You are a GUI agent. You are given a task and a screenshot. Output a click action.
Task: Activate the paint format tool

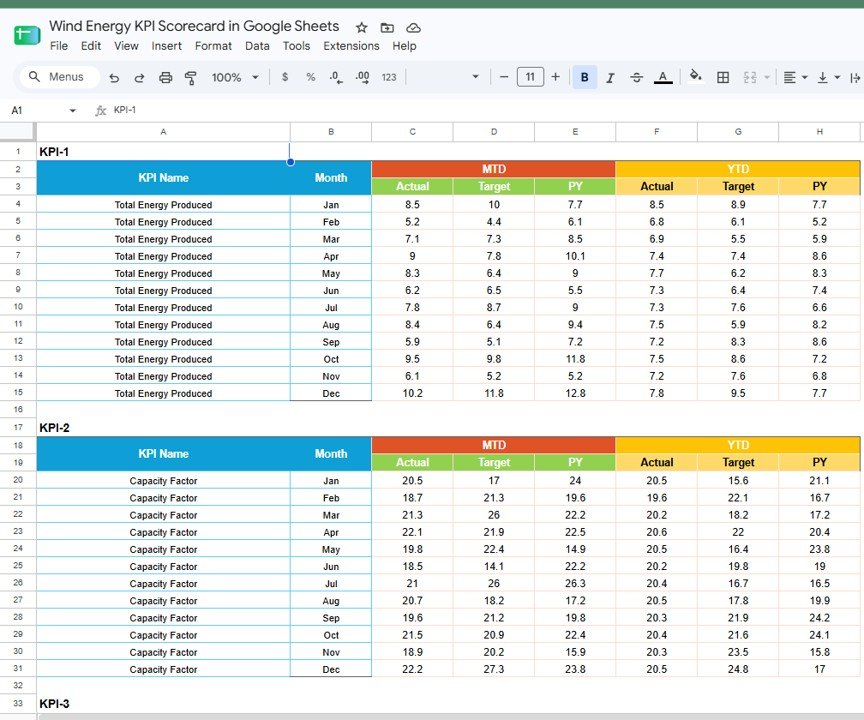(191, 78)
